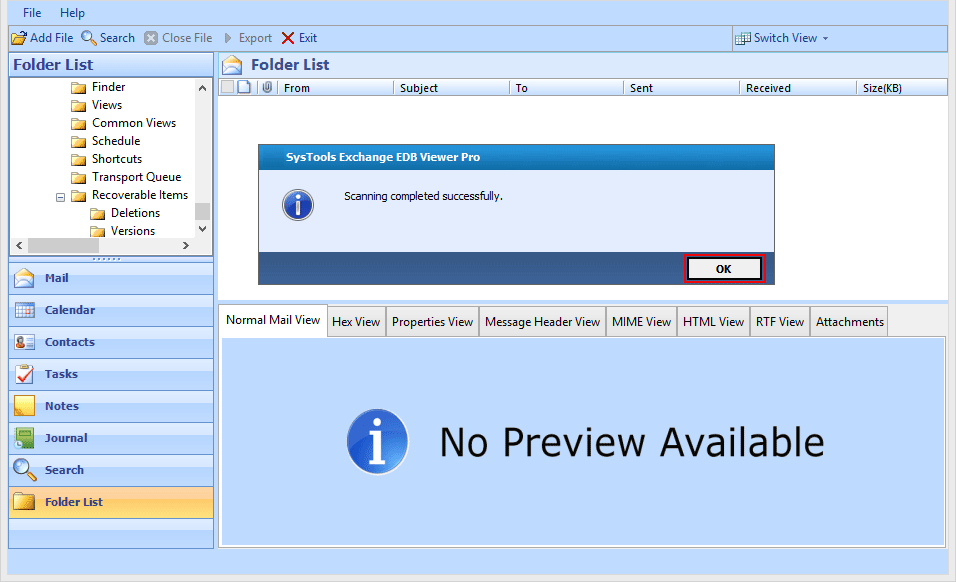Switch to the RTF View tab

[x=780, y=322]
